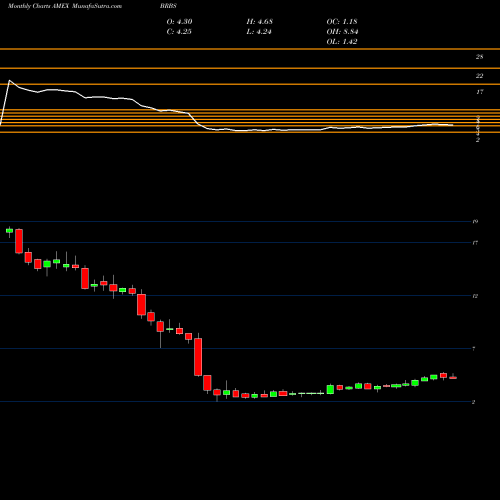Click the '12' candlestick chart axis label
Viewport: 500px width, 500px height.
[x=475, y=296]
